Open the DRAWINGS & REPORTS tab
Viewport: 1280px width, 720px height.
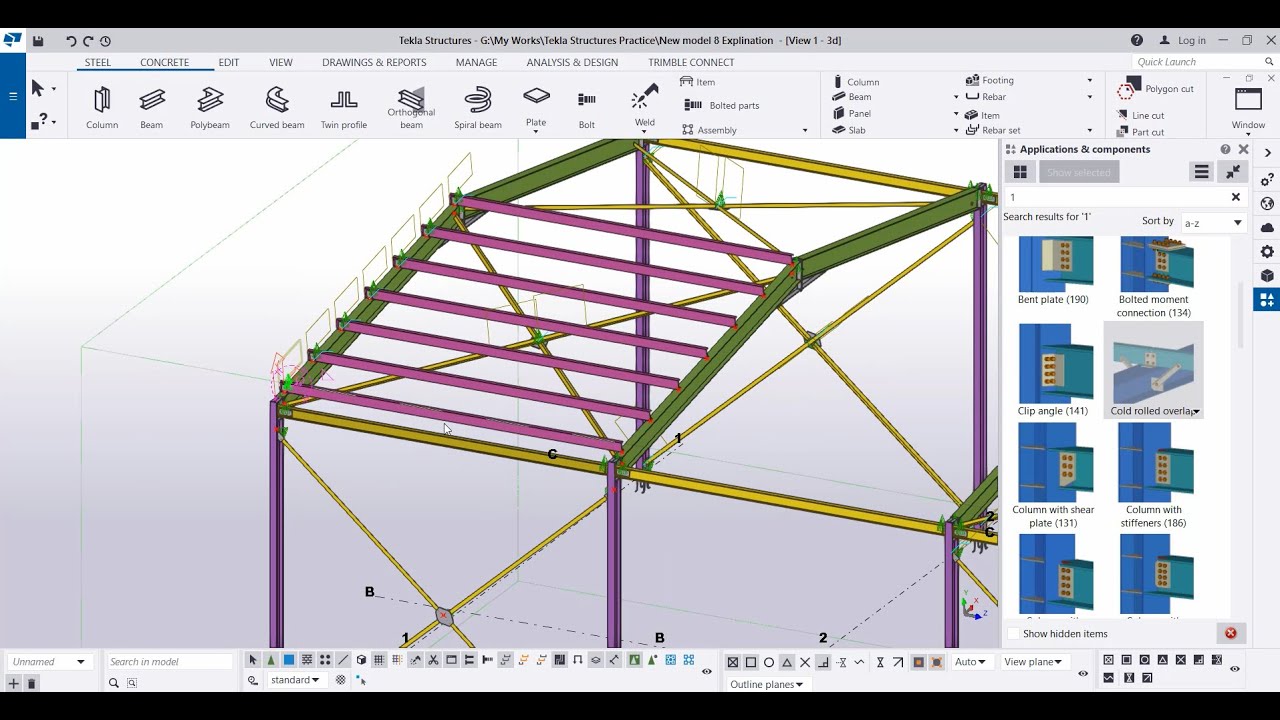[374, 62]
